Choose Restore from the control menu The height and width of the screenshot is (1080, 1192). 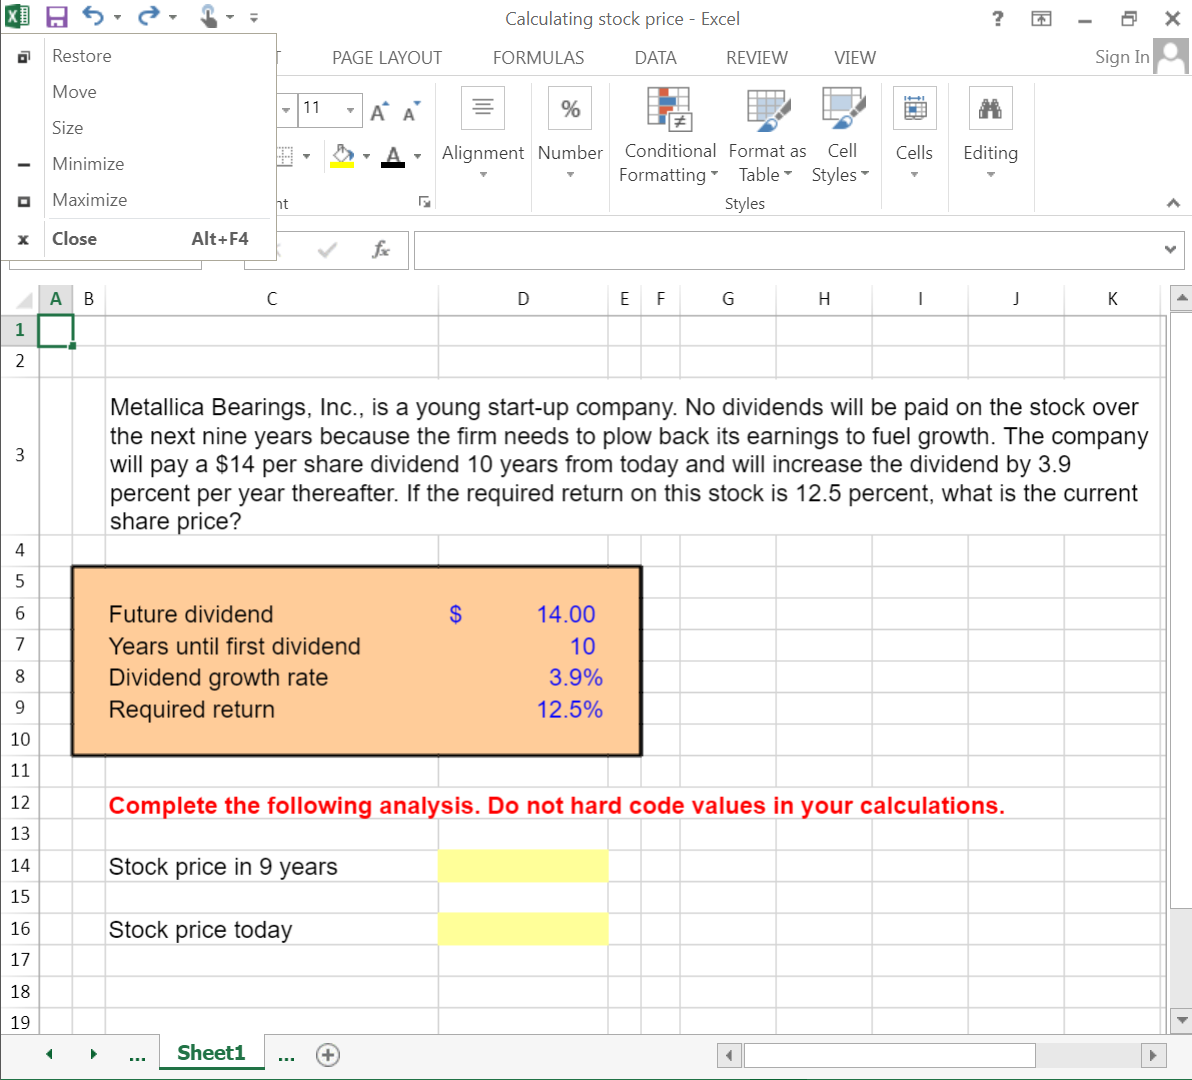[81, 55]
